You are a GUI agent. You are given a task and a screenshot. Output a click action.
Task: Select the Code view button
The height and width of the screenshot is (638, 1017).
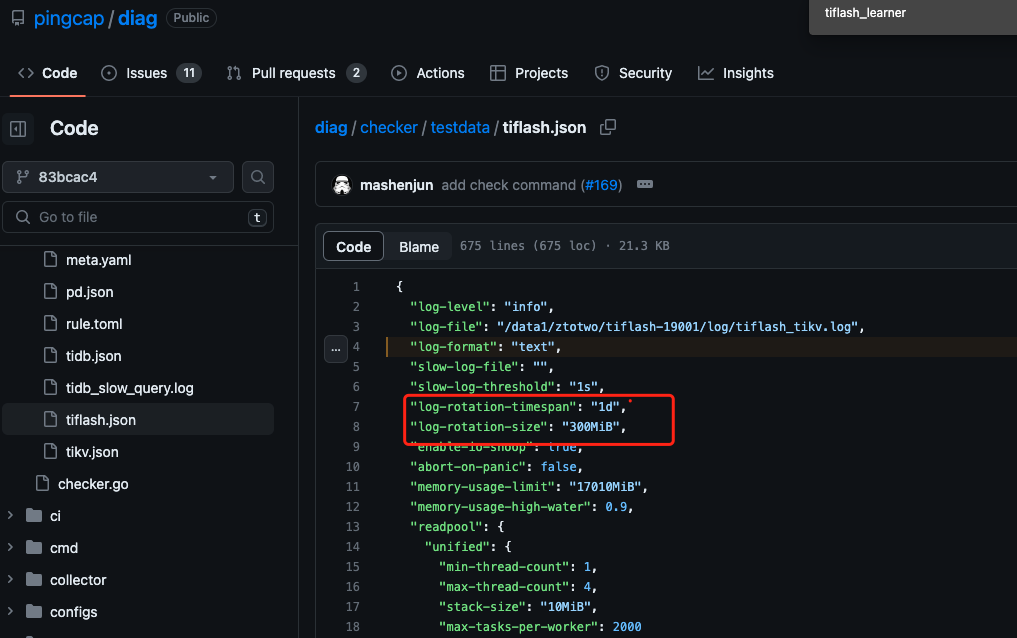click(353, 246)
